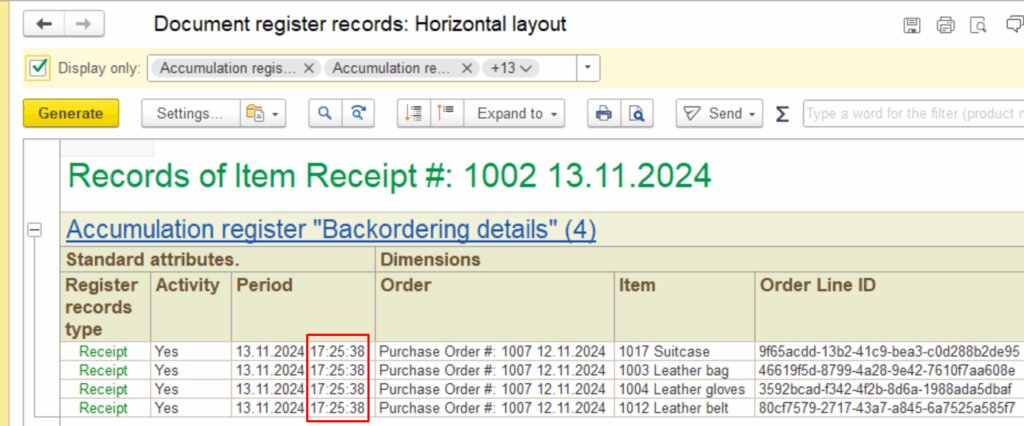Image resolution: width=1024 pixels, height=426 pixels.
Task: Click the back navigation arrow
Action: 44,24
